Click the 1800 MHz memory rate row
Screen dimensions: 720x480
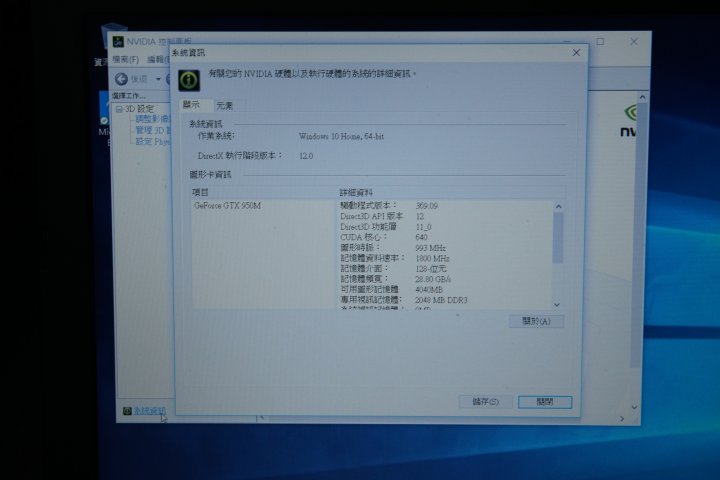(394, 259)
